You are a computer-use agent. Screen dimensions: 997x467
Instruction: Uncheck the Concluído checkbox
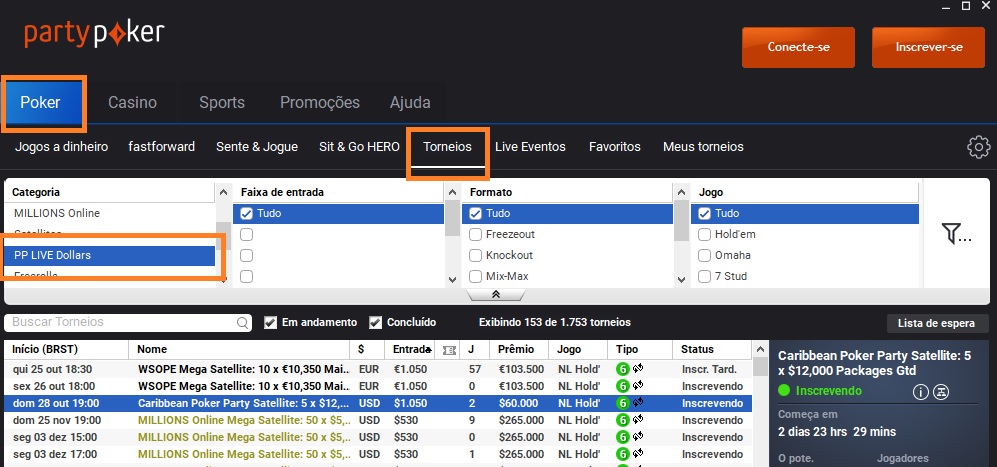[x=375, y=323]
